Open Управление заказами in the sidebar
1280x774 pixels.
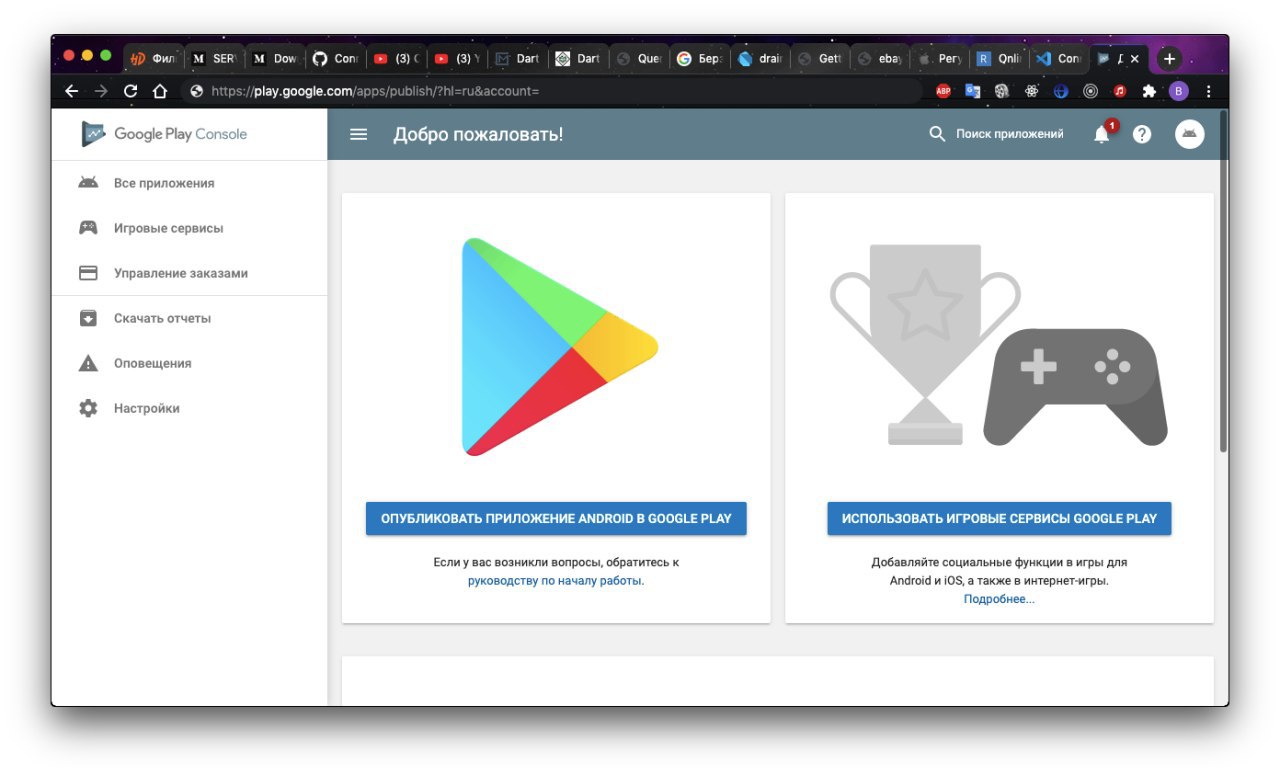(x=181, y=273)
